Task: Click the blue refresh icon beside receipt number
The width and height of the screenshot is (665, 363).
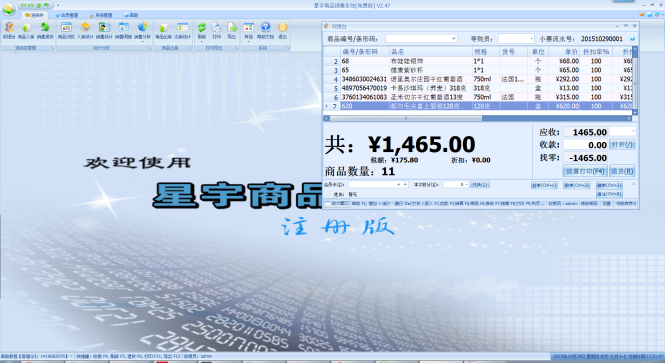Action: (x=633, y=39)
